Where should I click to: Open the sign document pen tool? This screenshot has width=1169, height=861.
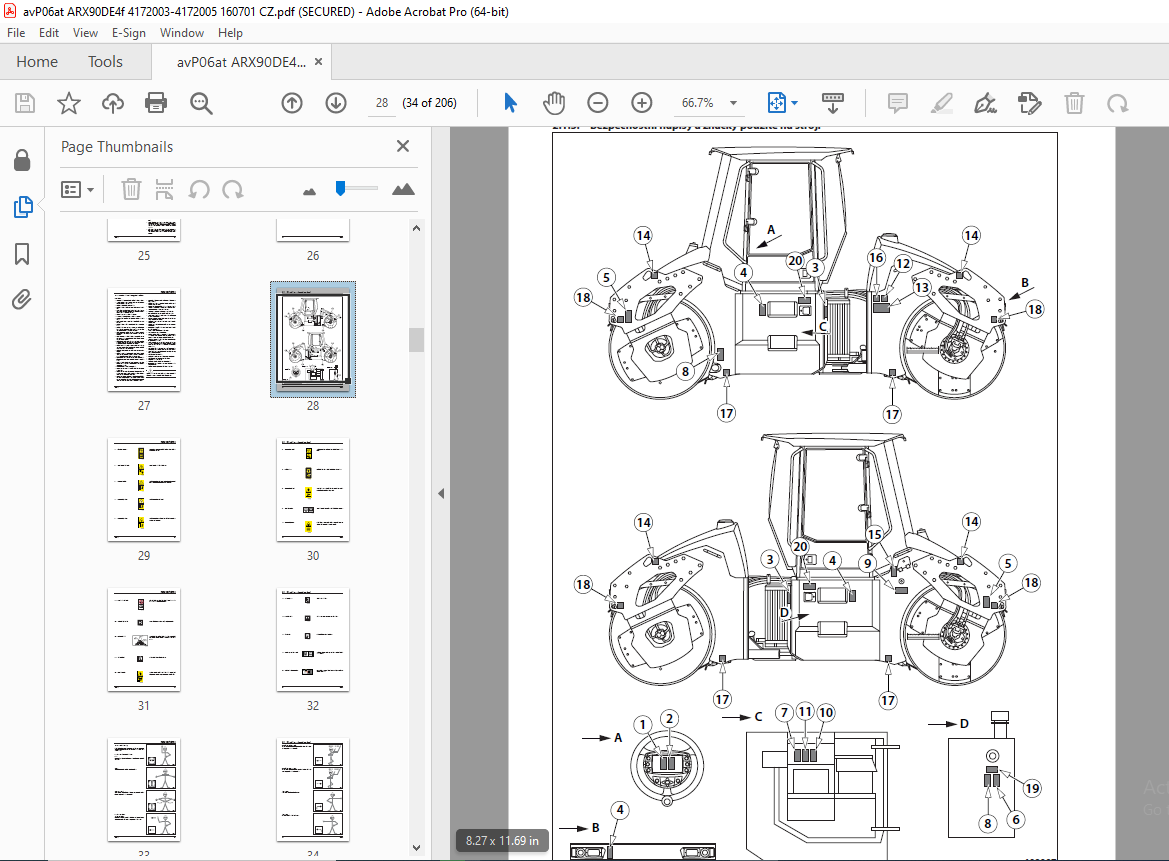pos(986,103)
